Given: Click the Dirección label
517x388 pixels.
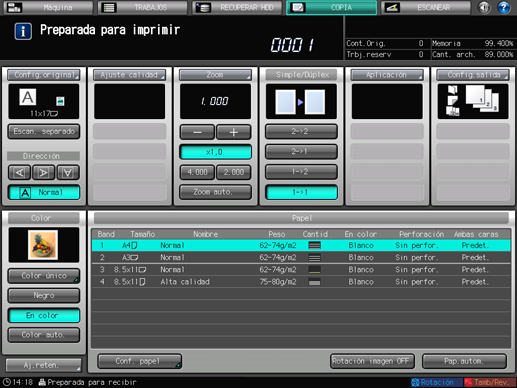Looking at the screenshot, I should (x=43, y=156).
